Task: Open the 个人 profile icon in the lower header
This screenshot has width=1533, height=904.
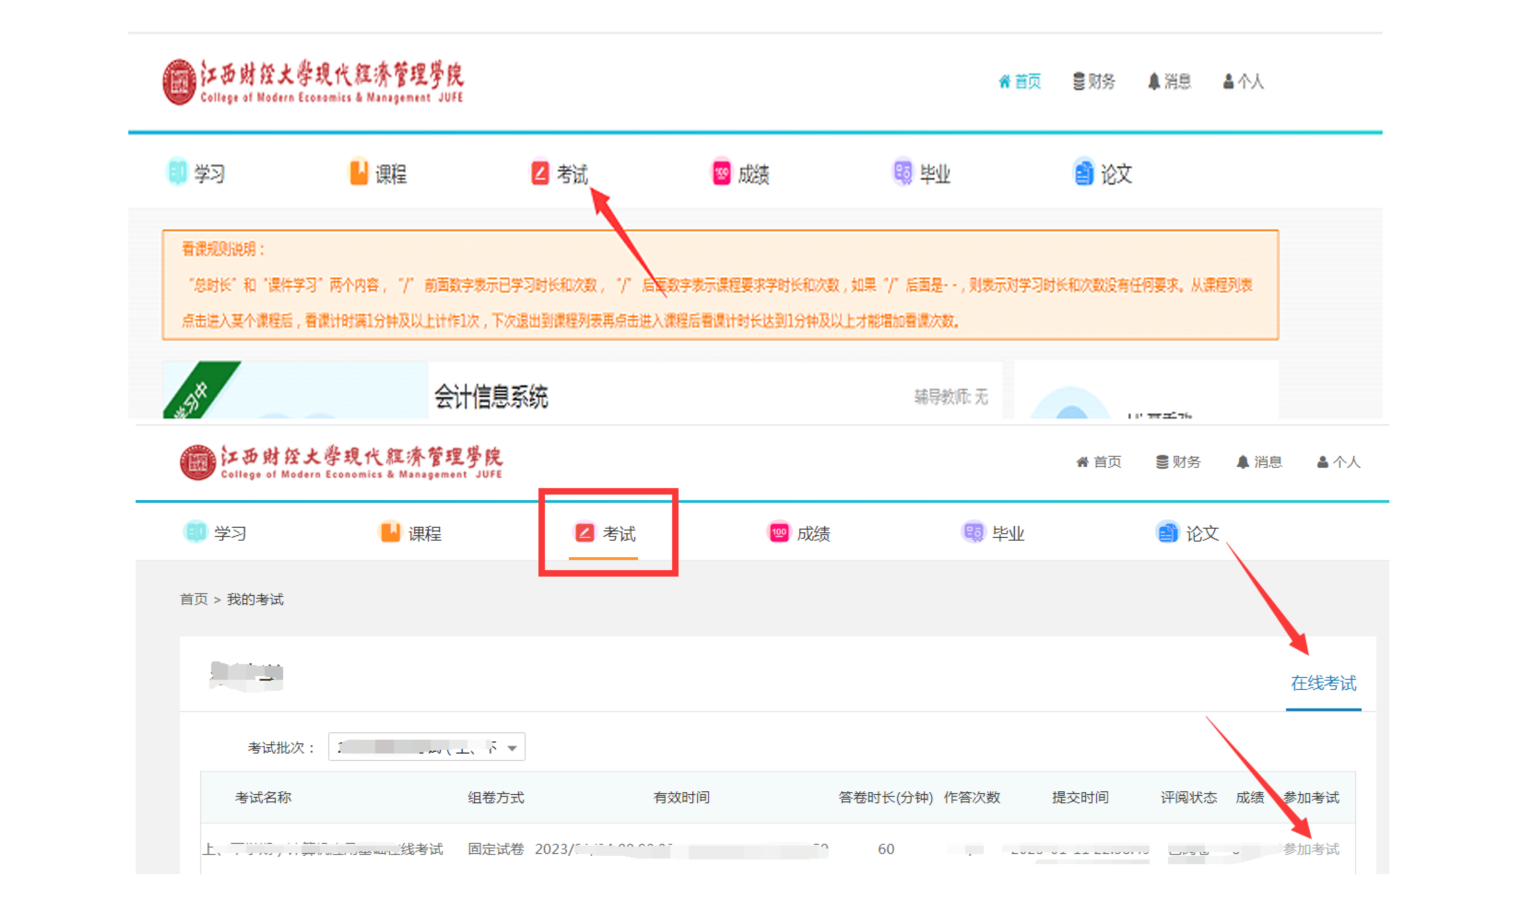Action: pyautogui.click(x=1323, y=462)
